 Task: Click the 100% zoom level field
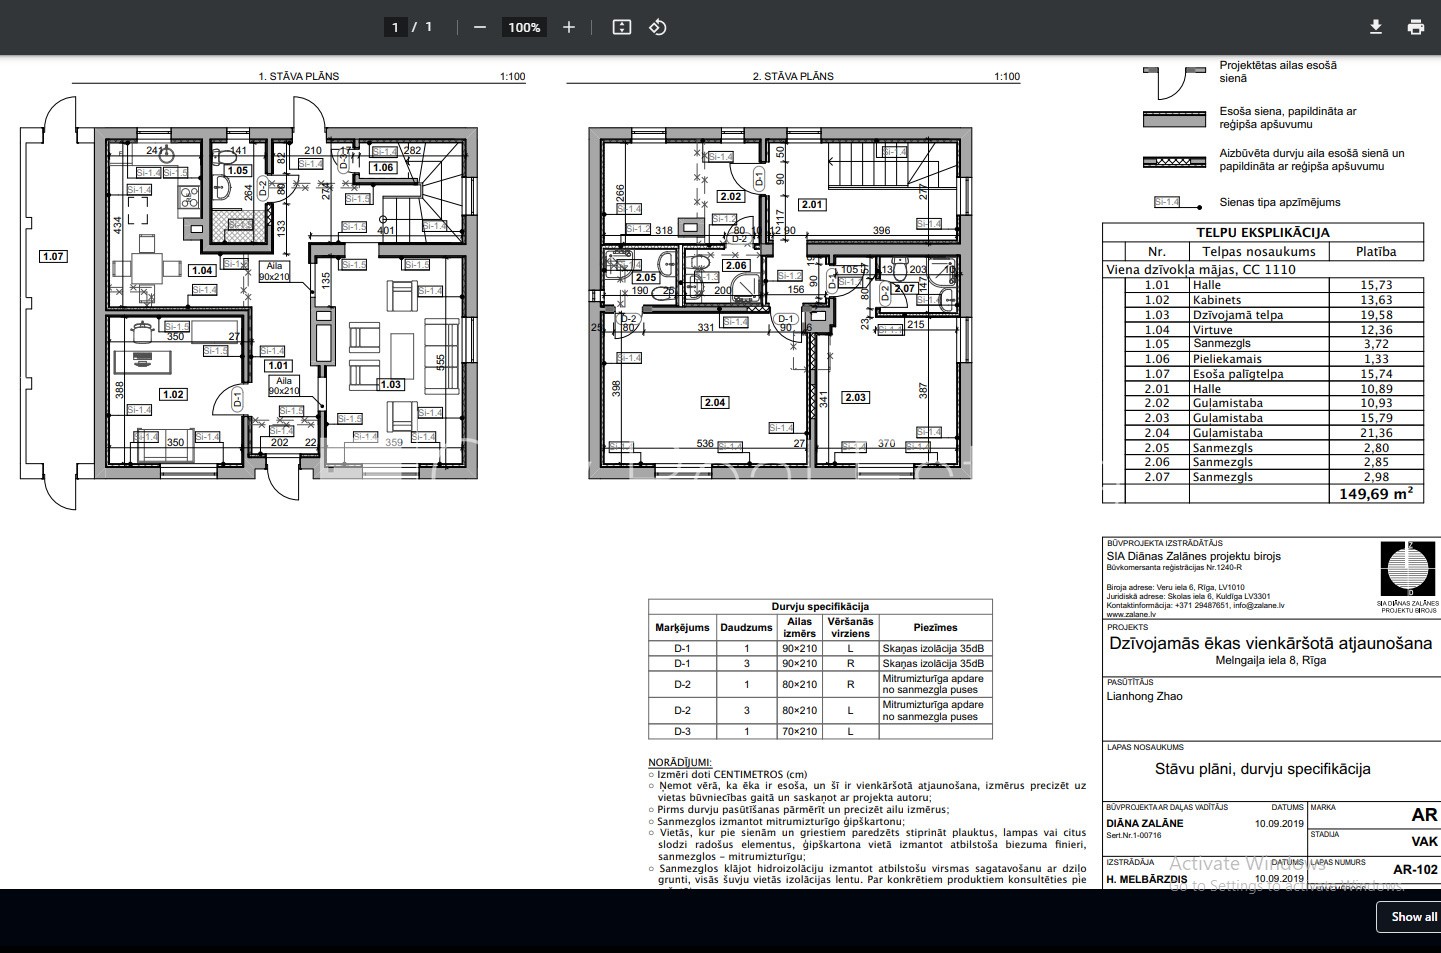(x=524, y=27)
